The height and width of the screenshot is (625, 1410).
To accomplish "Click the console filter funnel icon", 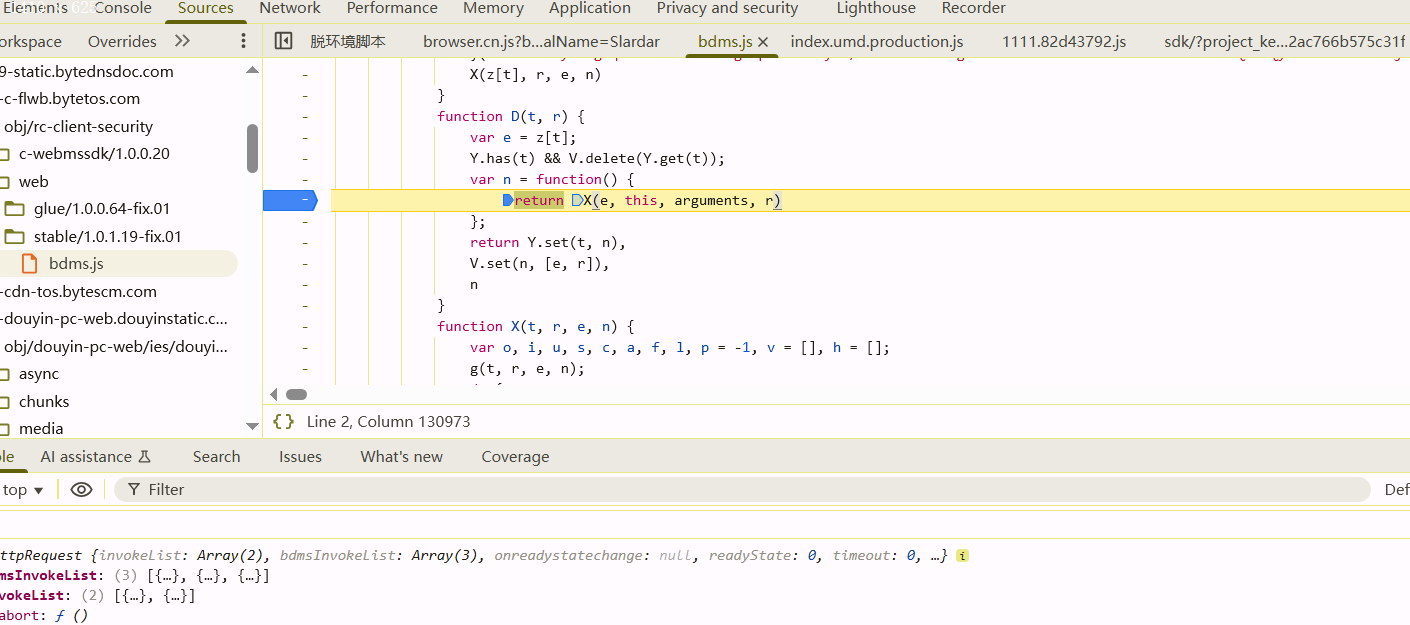I will tap(134, 489).
